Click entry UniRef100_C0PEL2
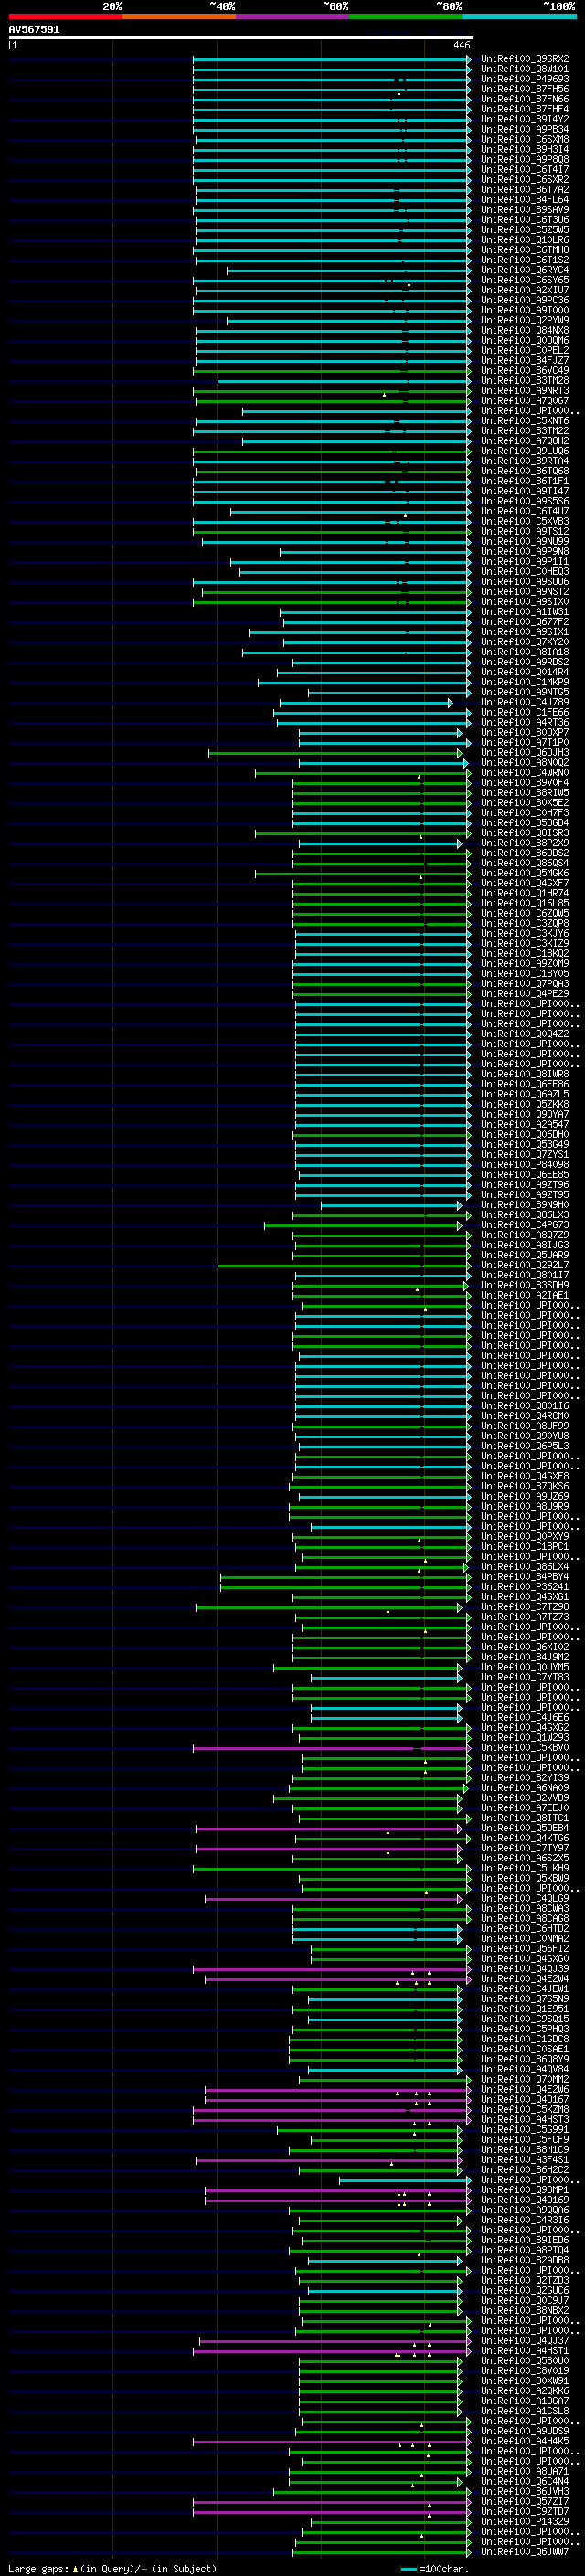The height and width of the screenshot is (2576, 585). (x=525, y=350)
